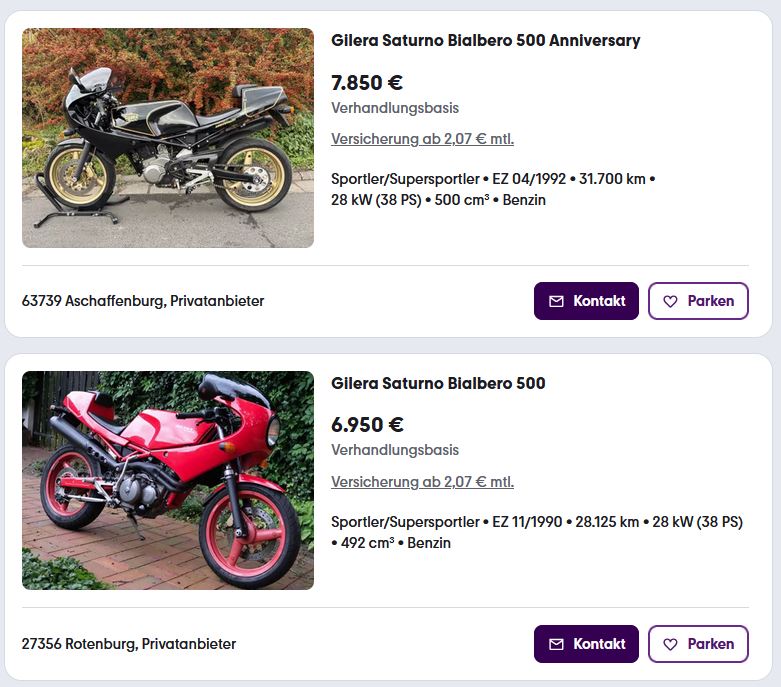
Task: Park the Gilera Saturno Anniversary listing
Action: [698, 301]
